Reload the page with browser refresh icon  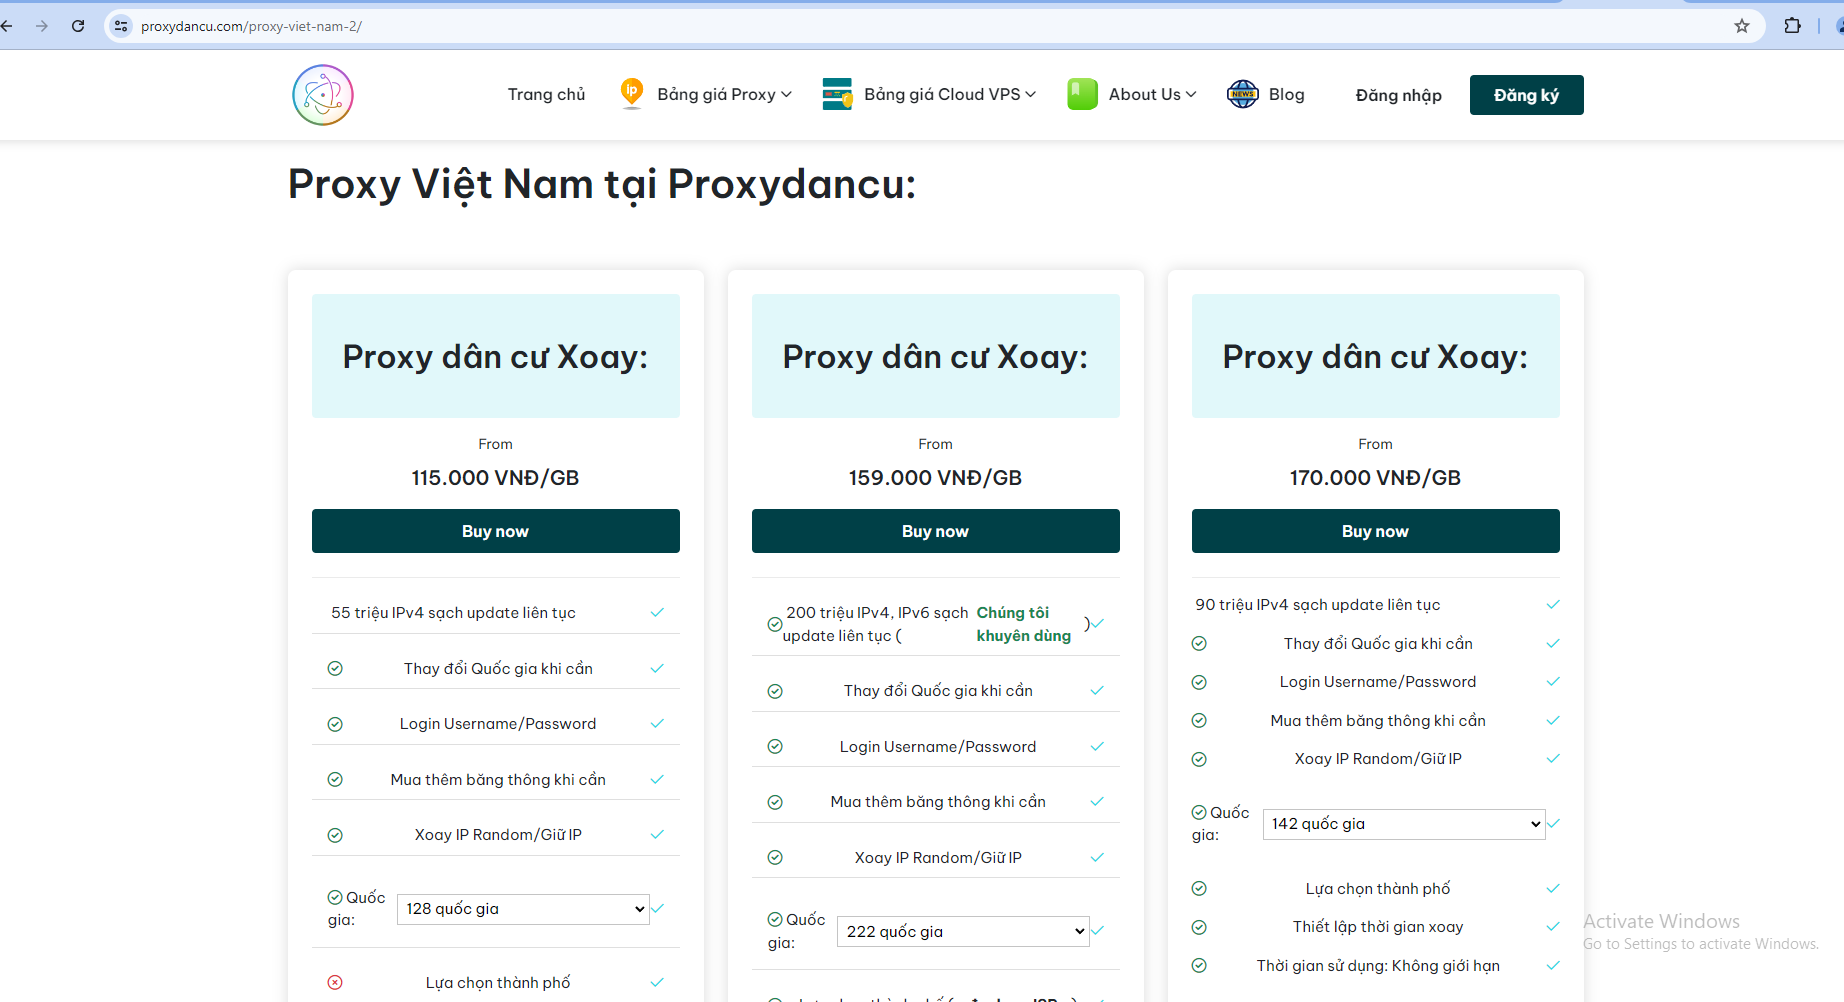coord(78,26)
